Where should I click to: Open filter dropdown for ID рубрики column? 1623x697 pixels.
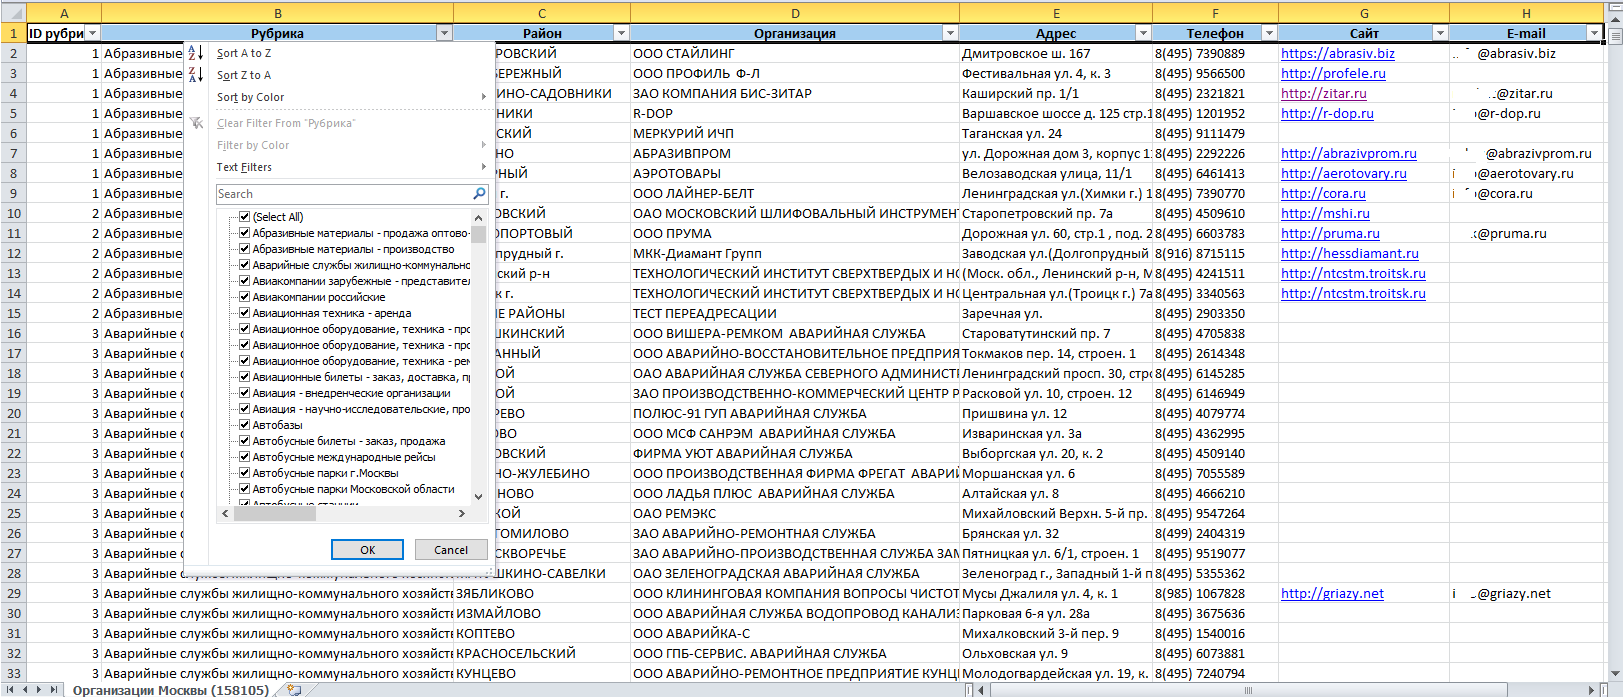point(93,33)
